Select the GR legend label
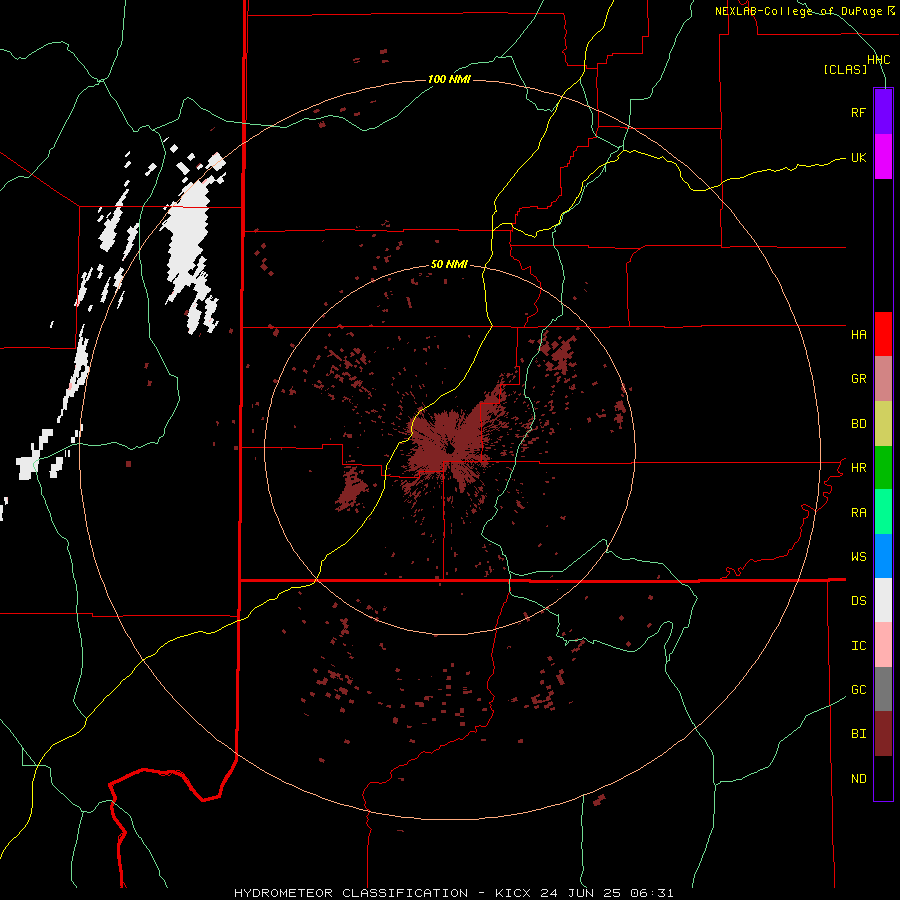Image resolution: width=900 pixels, height=900 pixels. pyautogui.click(x=858, y=379)
